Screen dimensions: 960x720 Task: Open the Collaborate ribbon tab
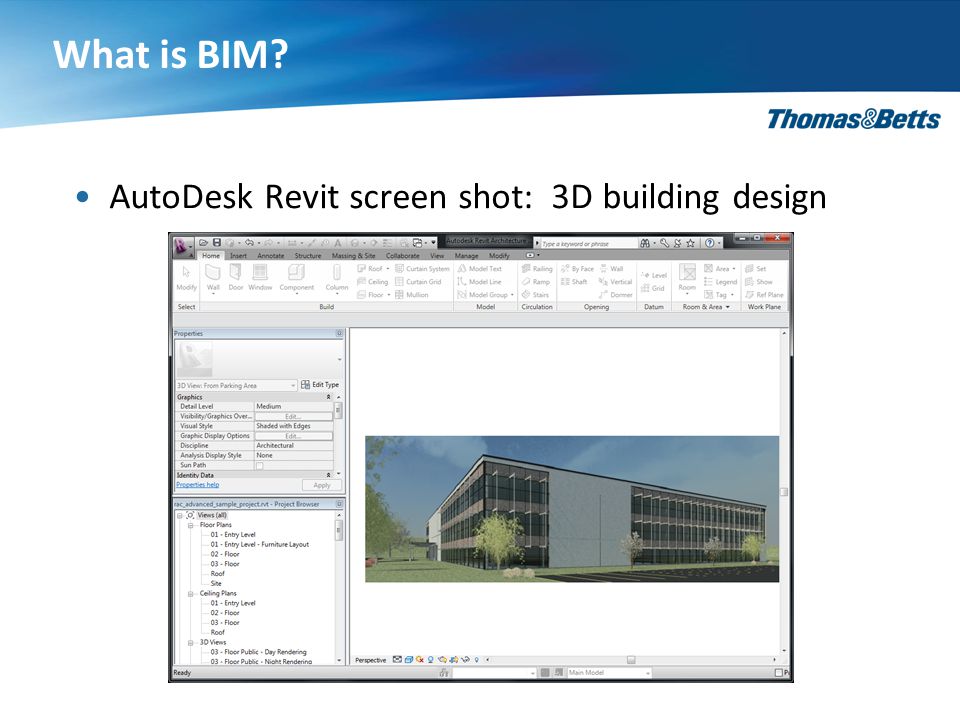[x=402, y=256]
